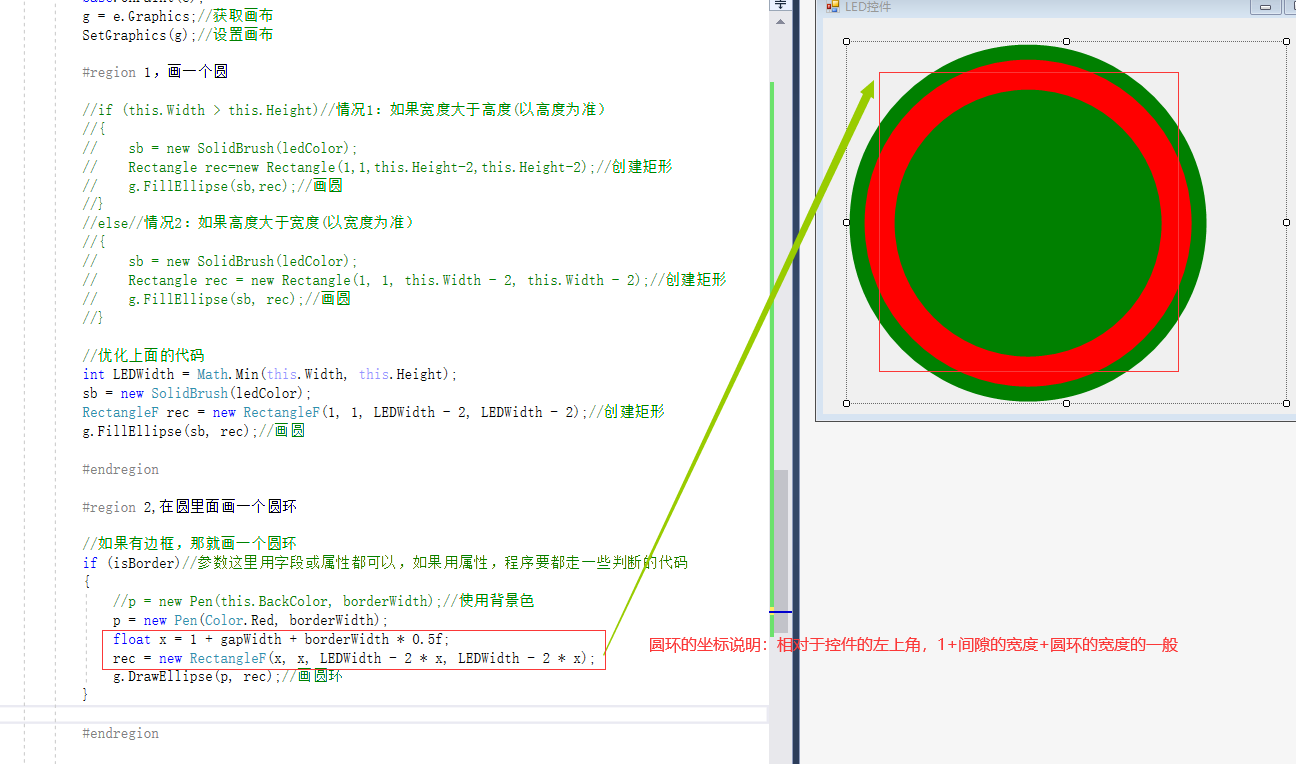The width and height of the screenshot is (1296, 764).
Task: Click the right-middle resize handle of LED control
Action: [1286, 222]
